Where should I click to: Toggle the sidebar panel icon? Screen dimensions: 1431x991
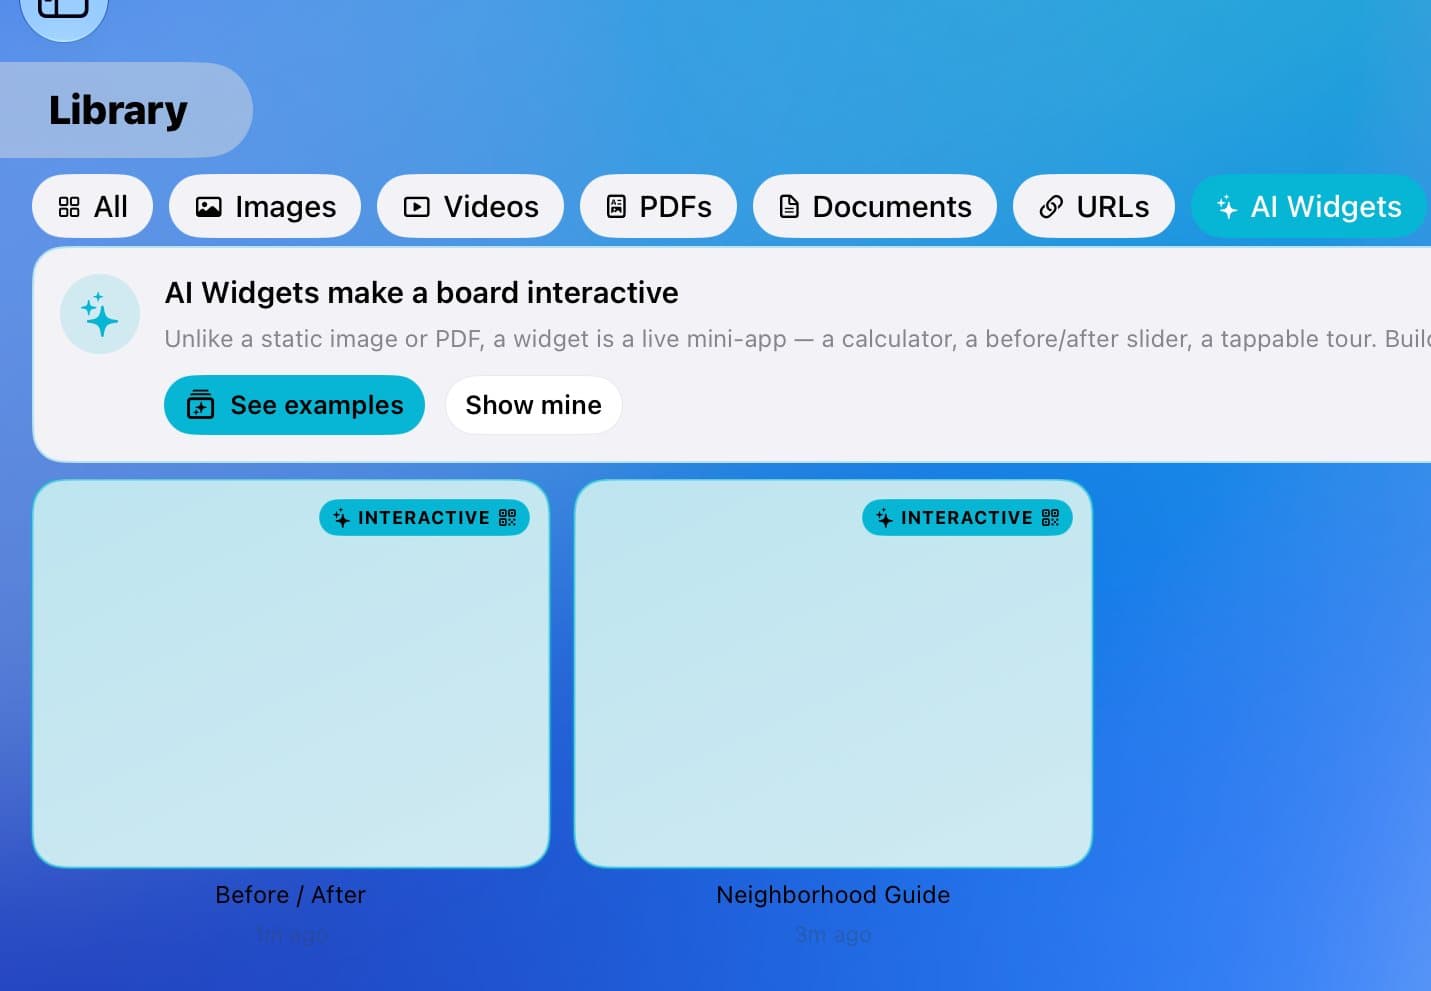click(63, 10)
